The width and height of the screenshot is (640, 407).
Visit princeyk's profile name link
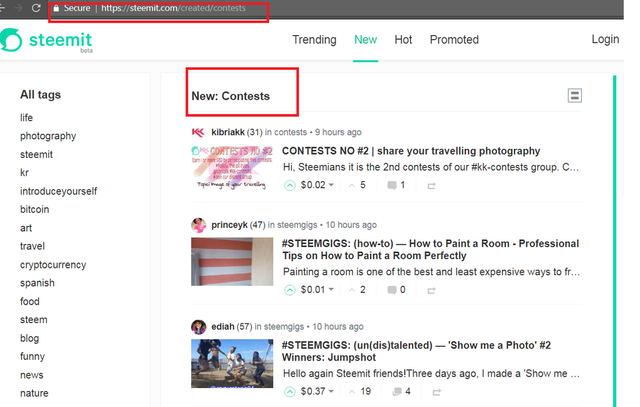(229, 225)
